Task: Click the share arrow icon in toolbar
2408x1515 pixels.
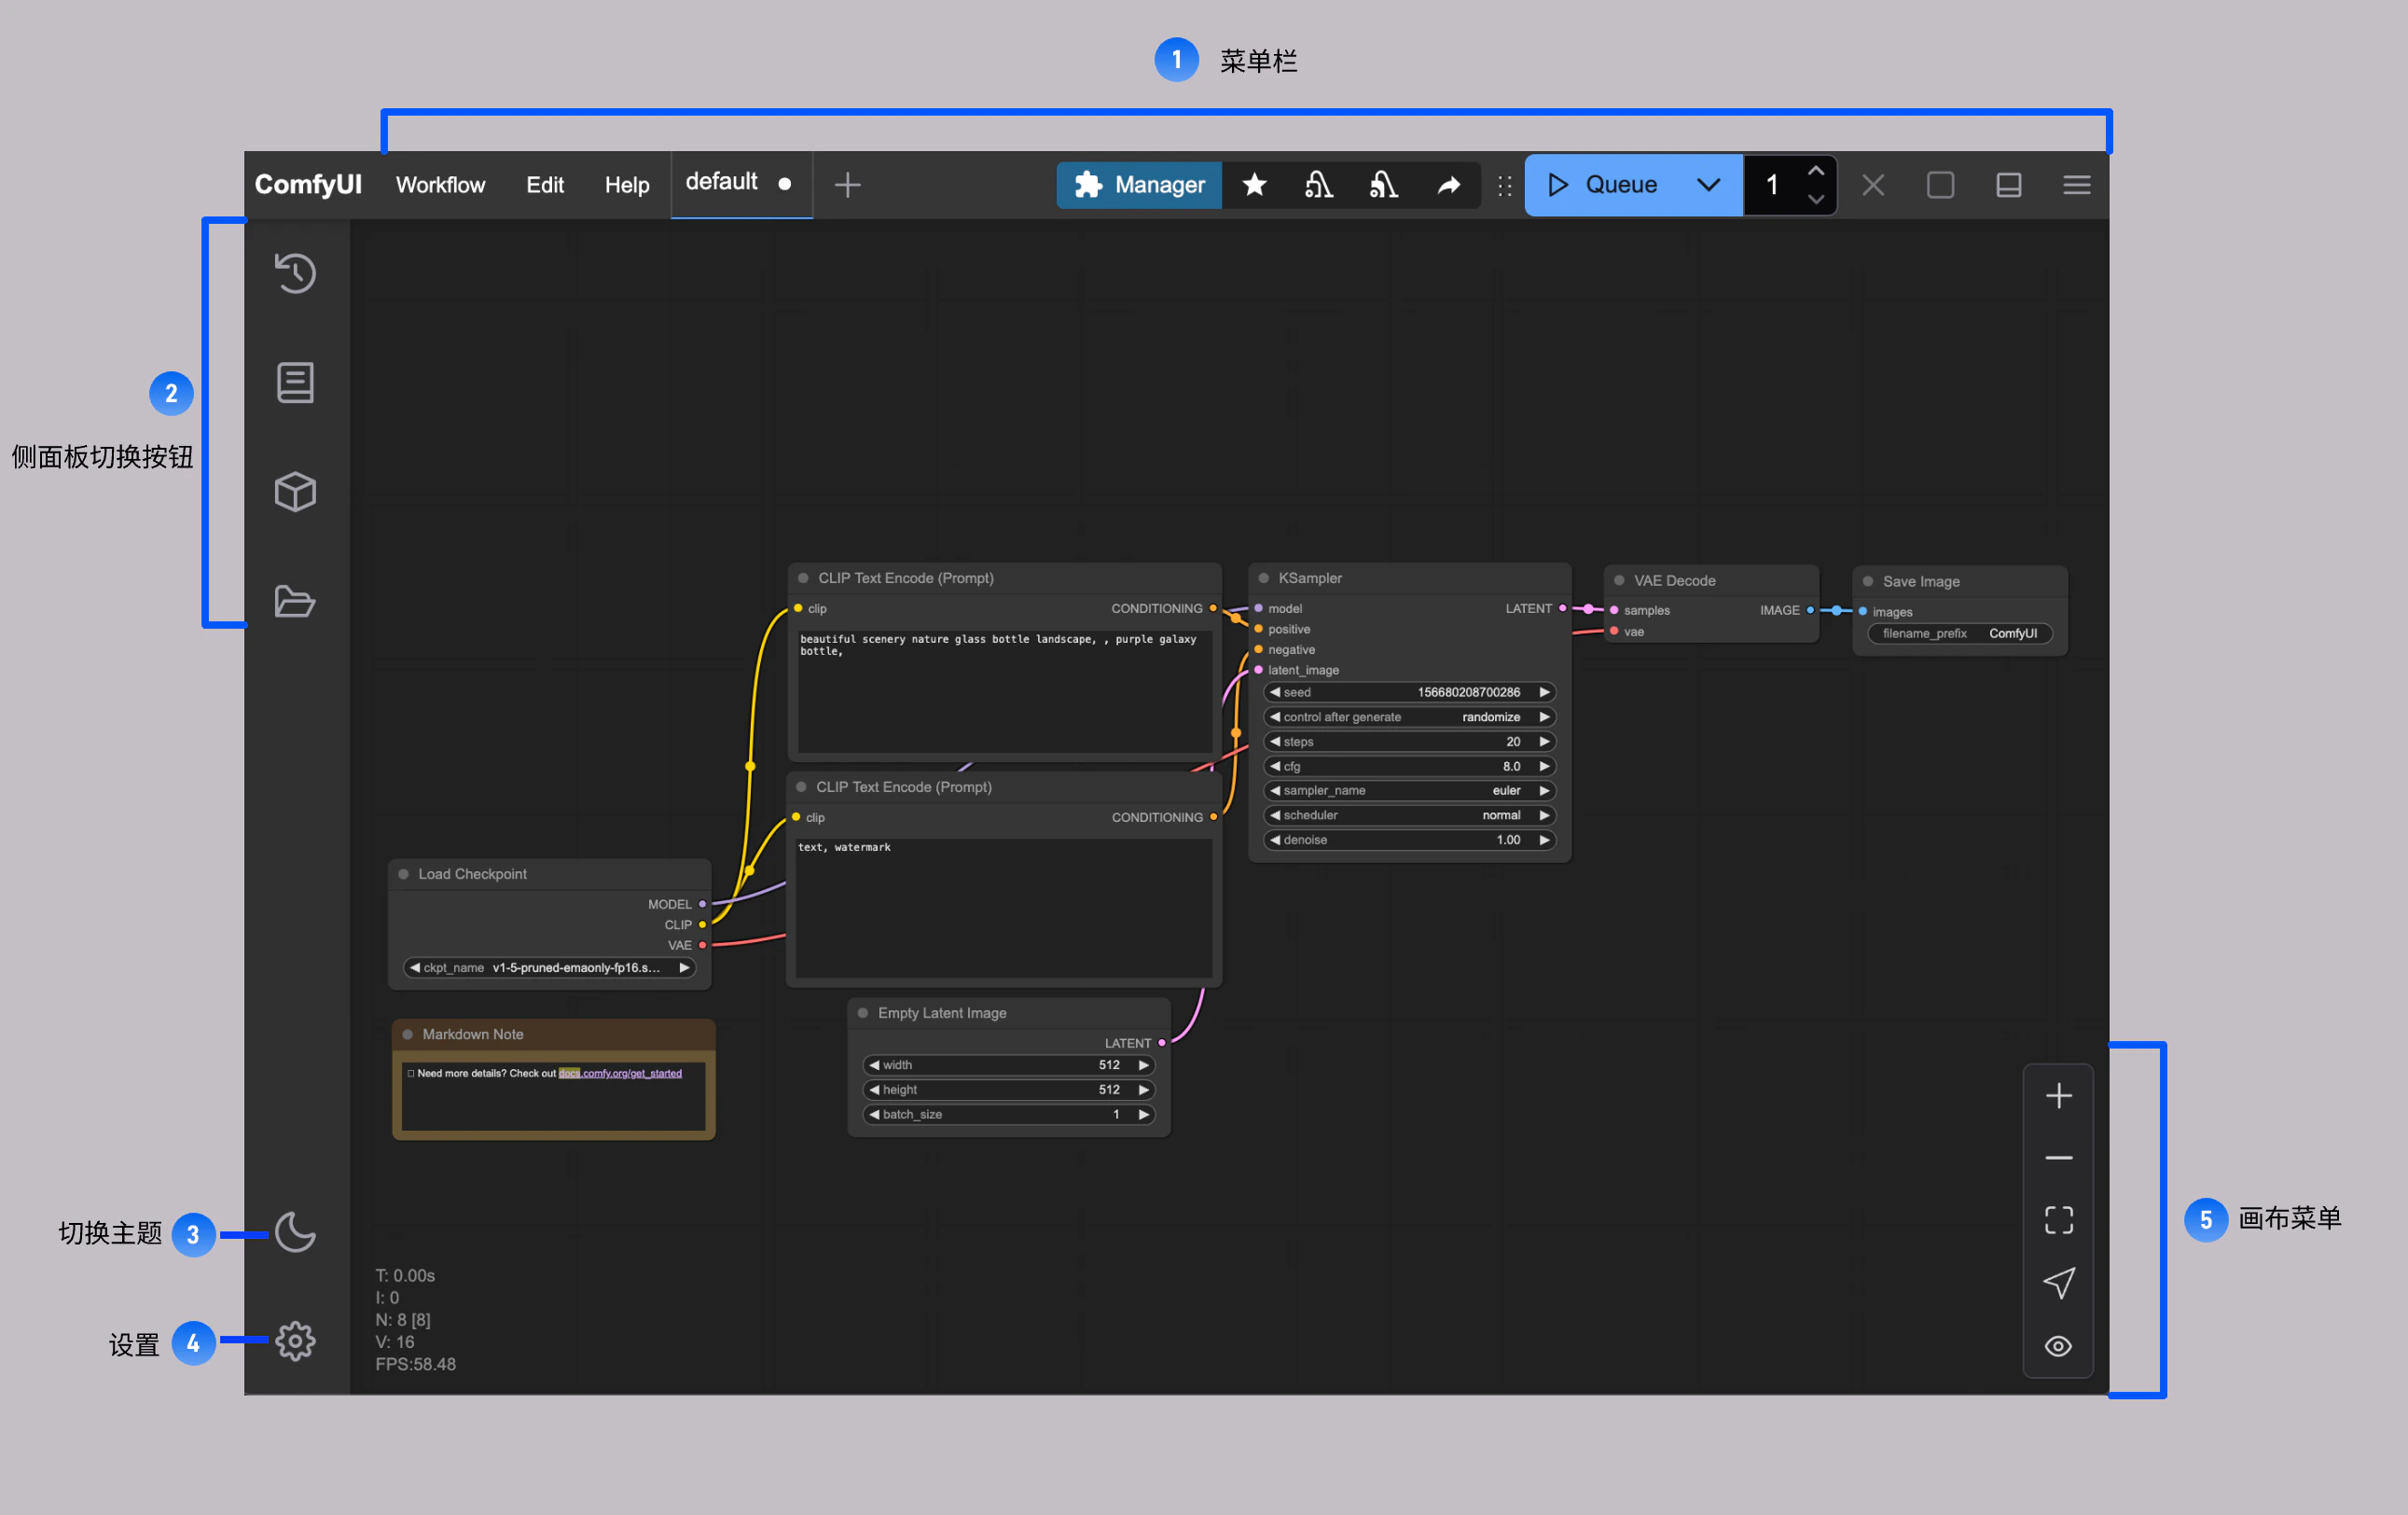Action: click(1448, 185)
